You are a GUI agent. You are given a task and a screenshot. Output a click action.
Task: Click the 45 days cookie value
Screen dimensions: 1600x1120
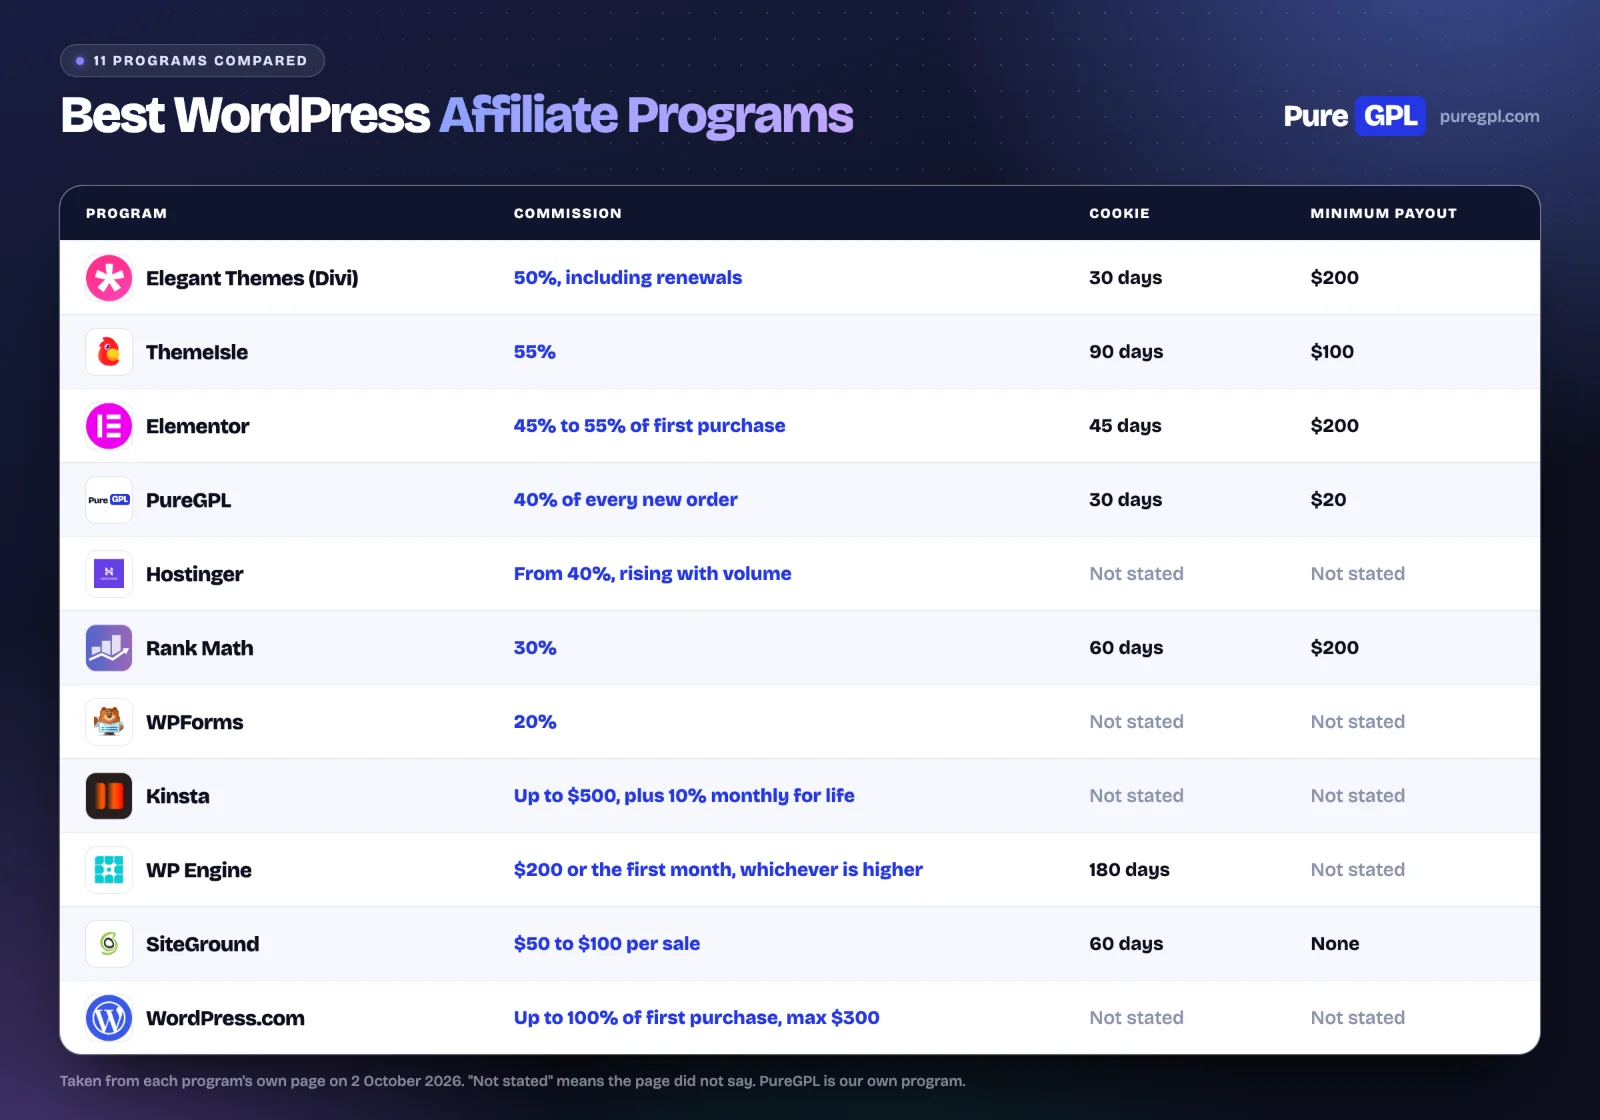pyautogui.click(x=1125, y=426)
